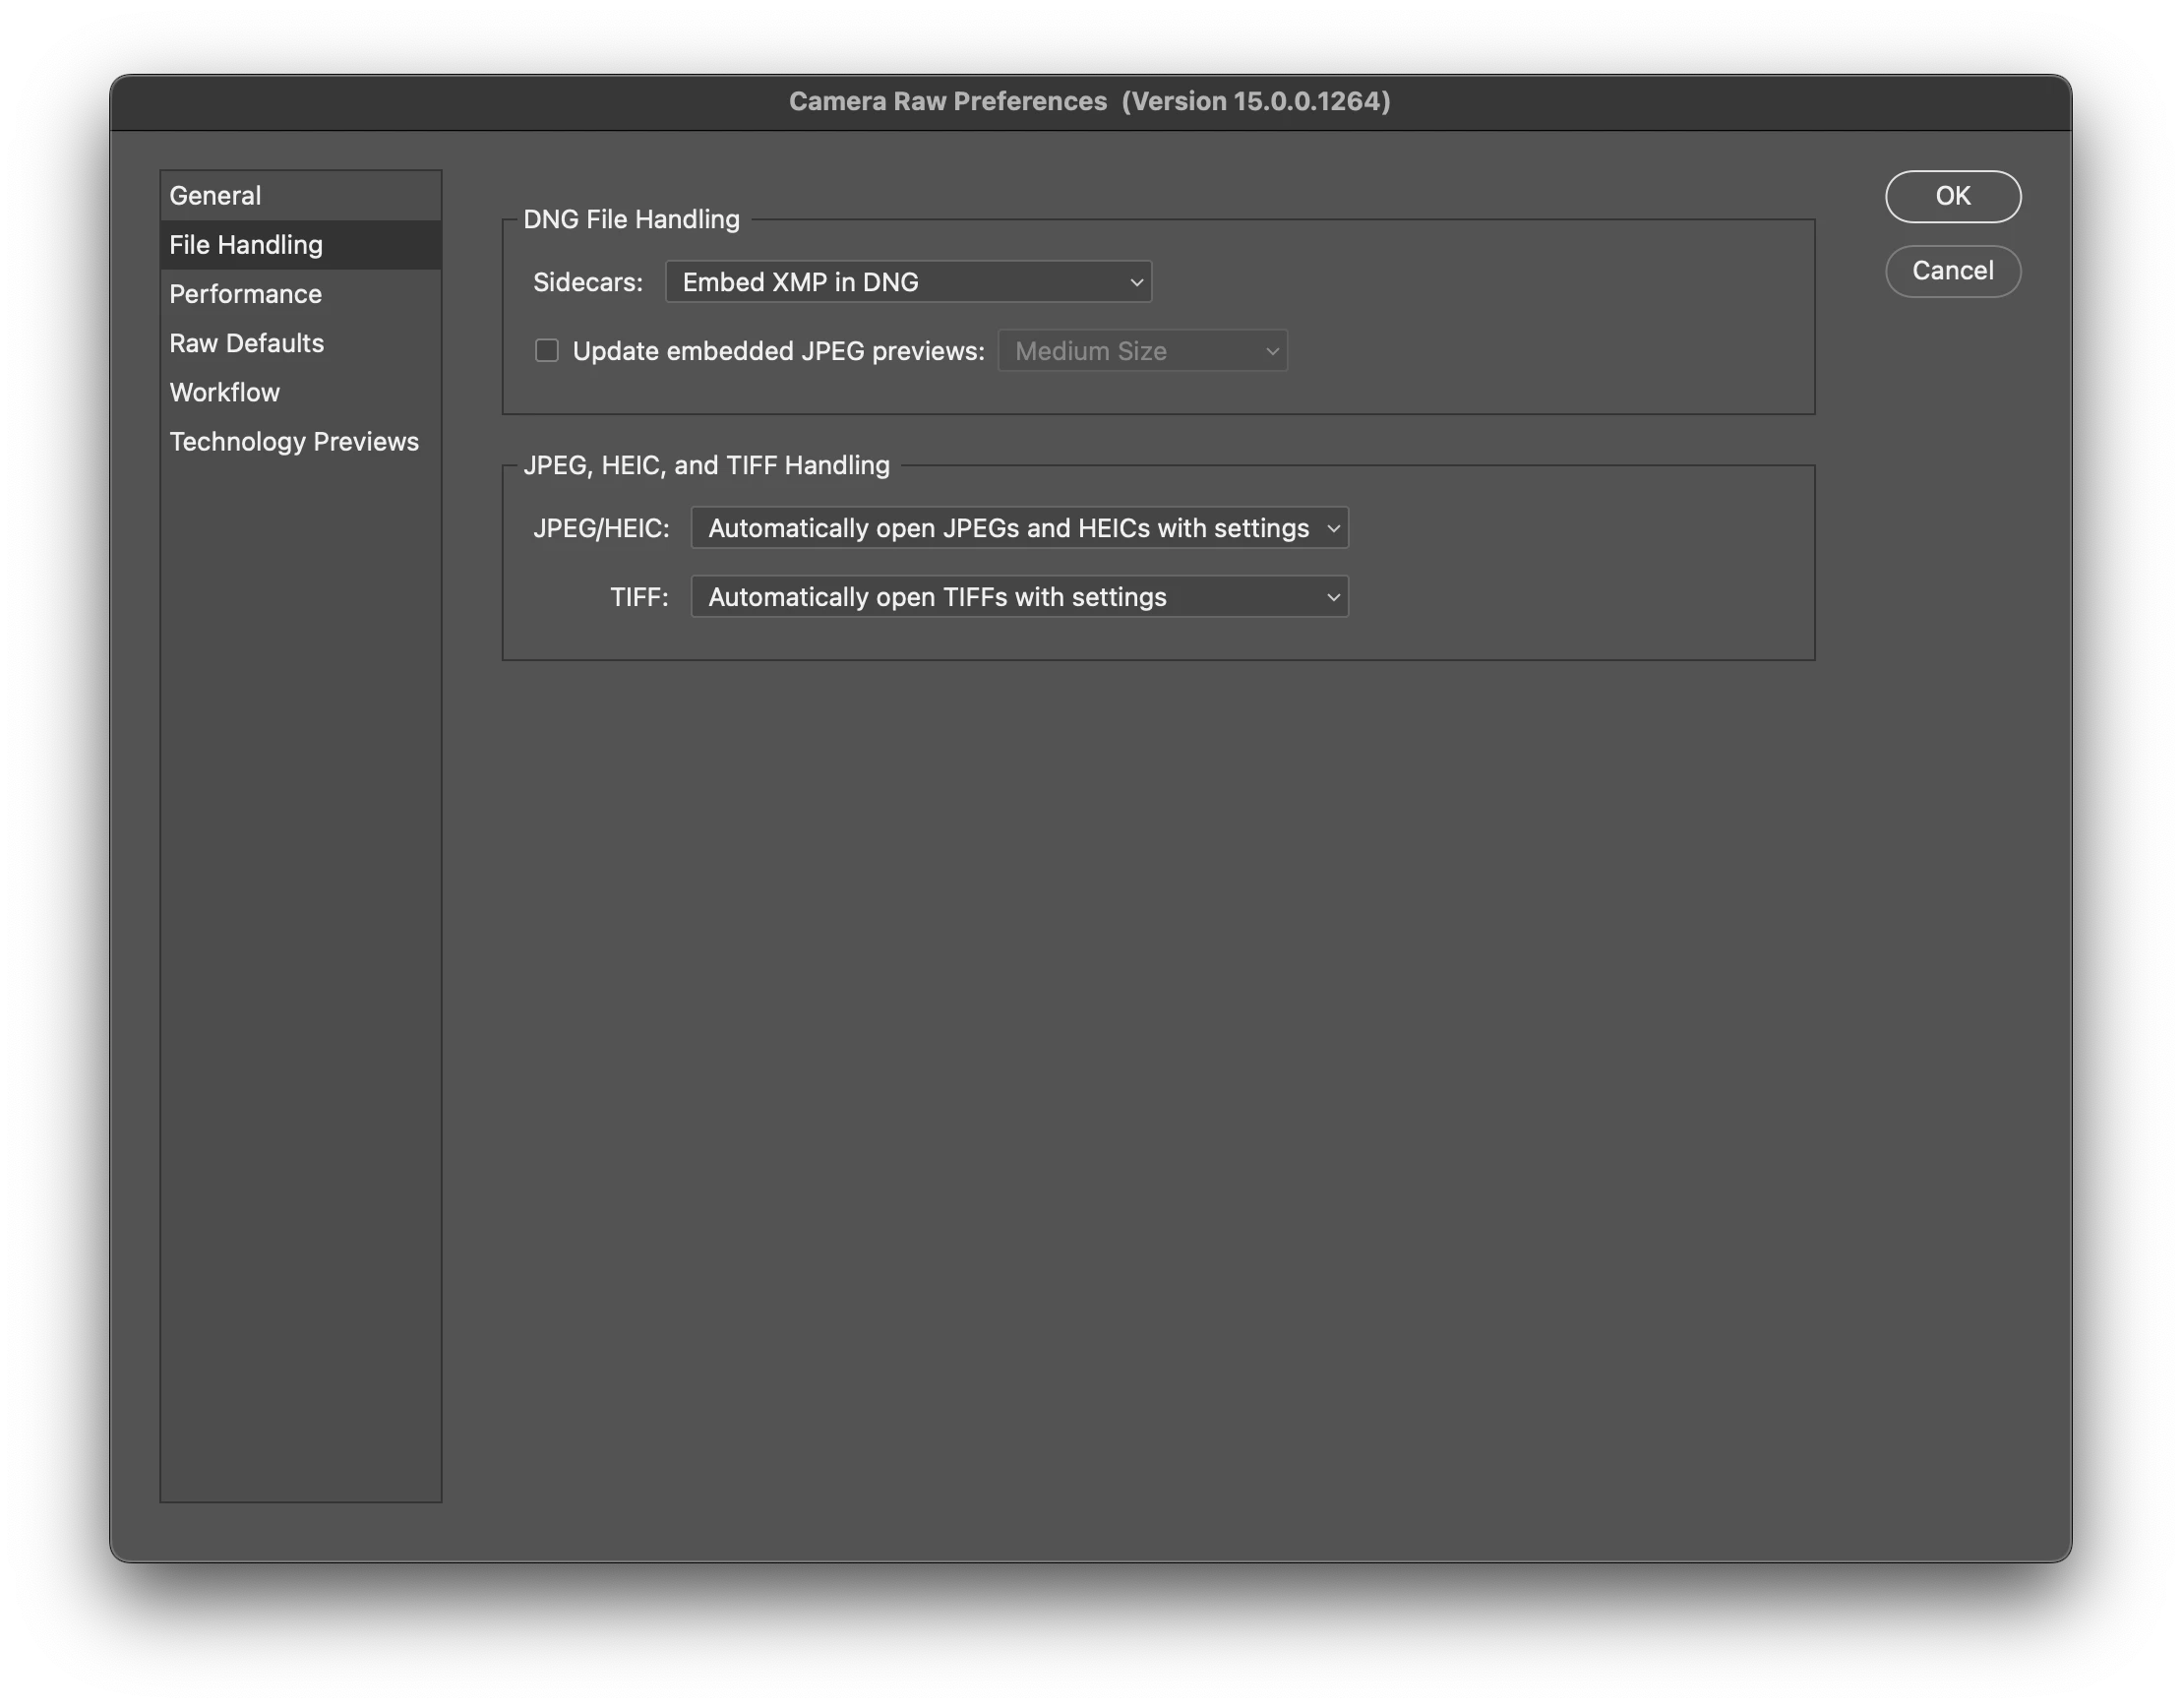Screen dimensions: 2182x1708
Task: Expand the JPEG/HEIC handling dropdown
Action: point(1019,528)
